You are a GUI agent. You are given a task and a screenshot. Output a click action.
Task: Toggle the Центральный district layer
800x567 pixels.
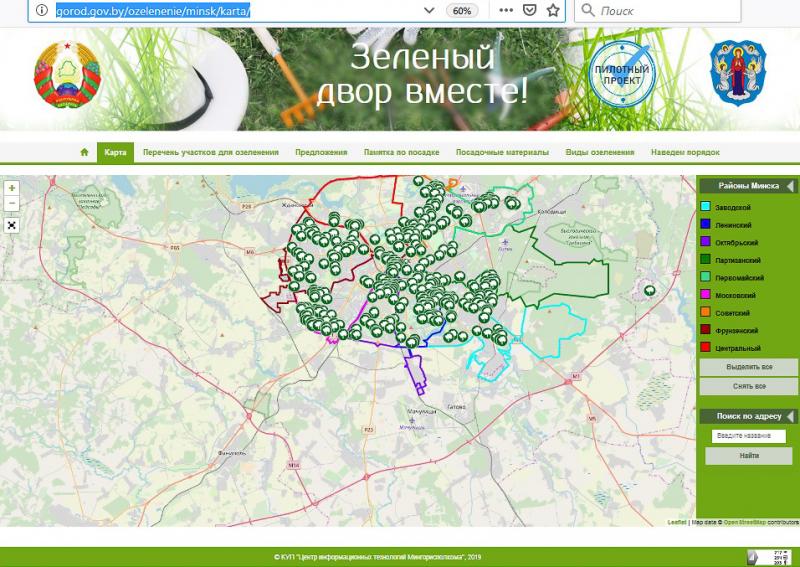706,347
